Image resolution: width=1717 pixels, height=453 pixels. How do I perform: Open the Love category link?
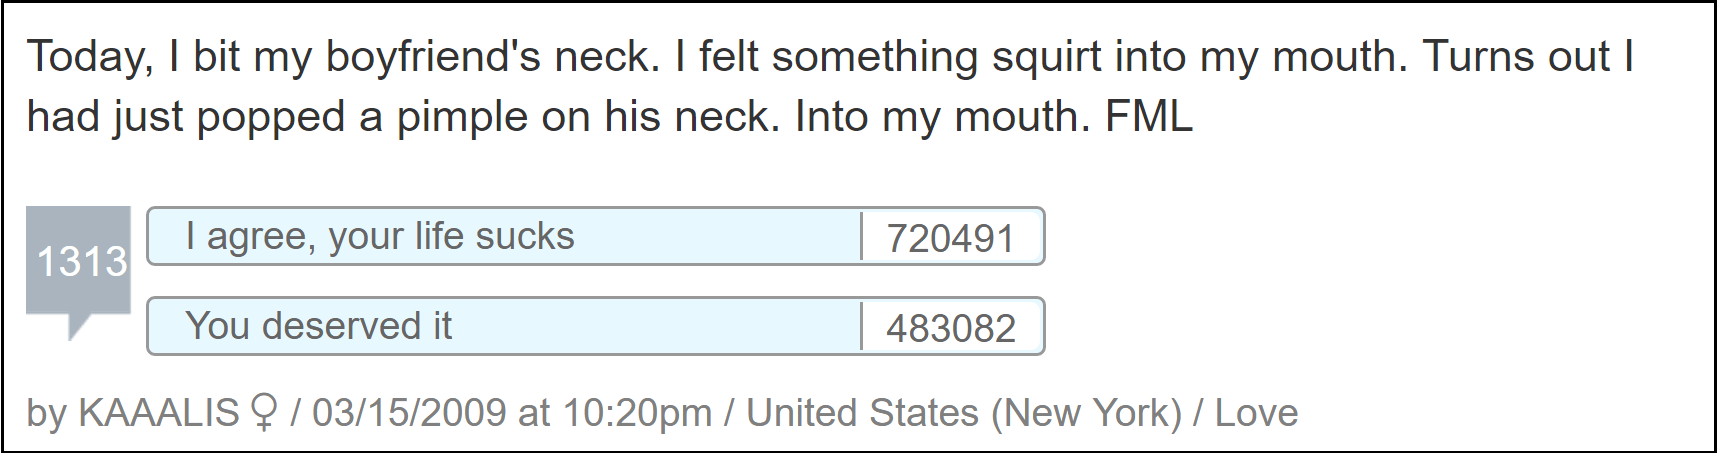(x=1256, y=412)
